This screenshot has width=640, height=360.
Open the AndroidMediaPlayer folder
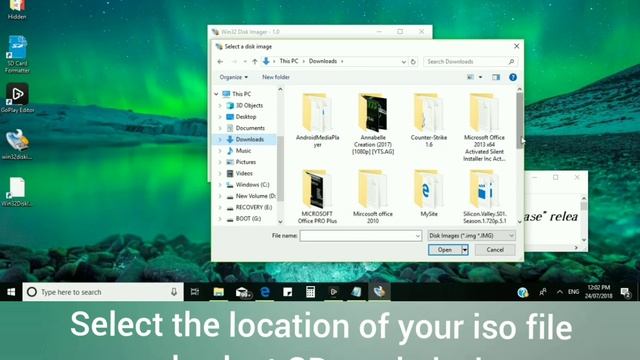tap(318, 120)
